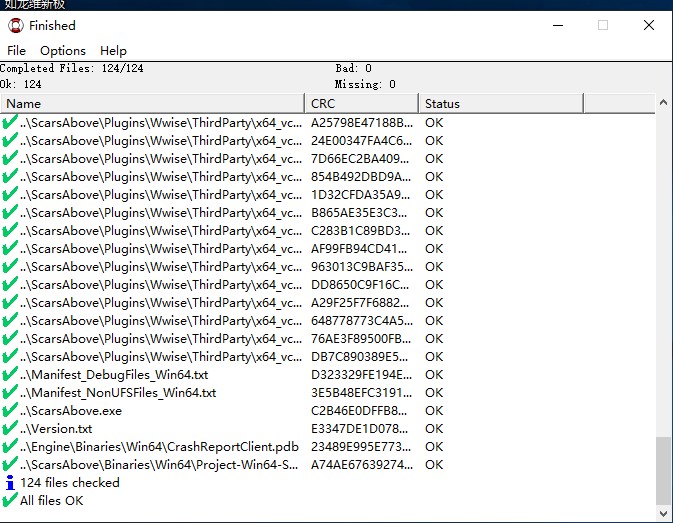Sort list by the Name column header
673x523 pixels.
tap(152, 104)
